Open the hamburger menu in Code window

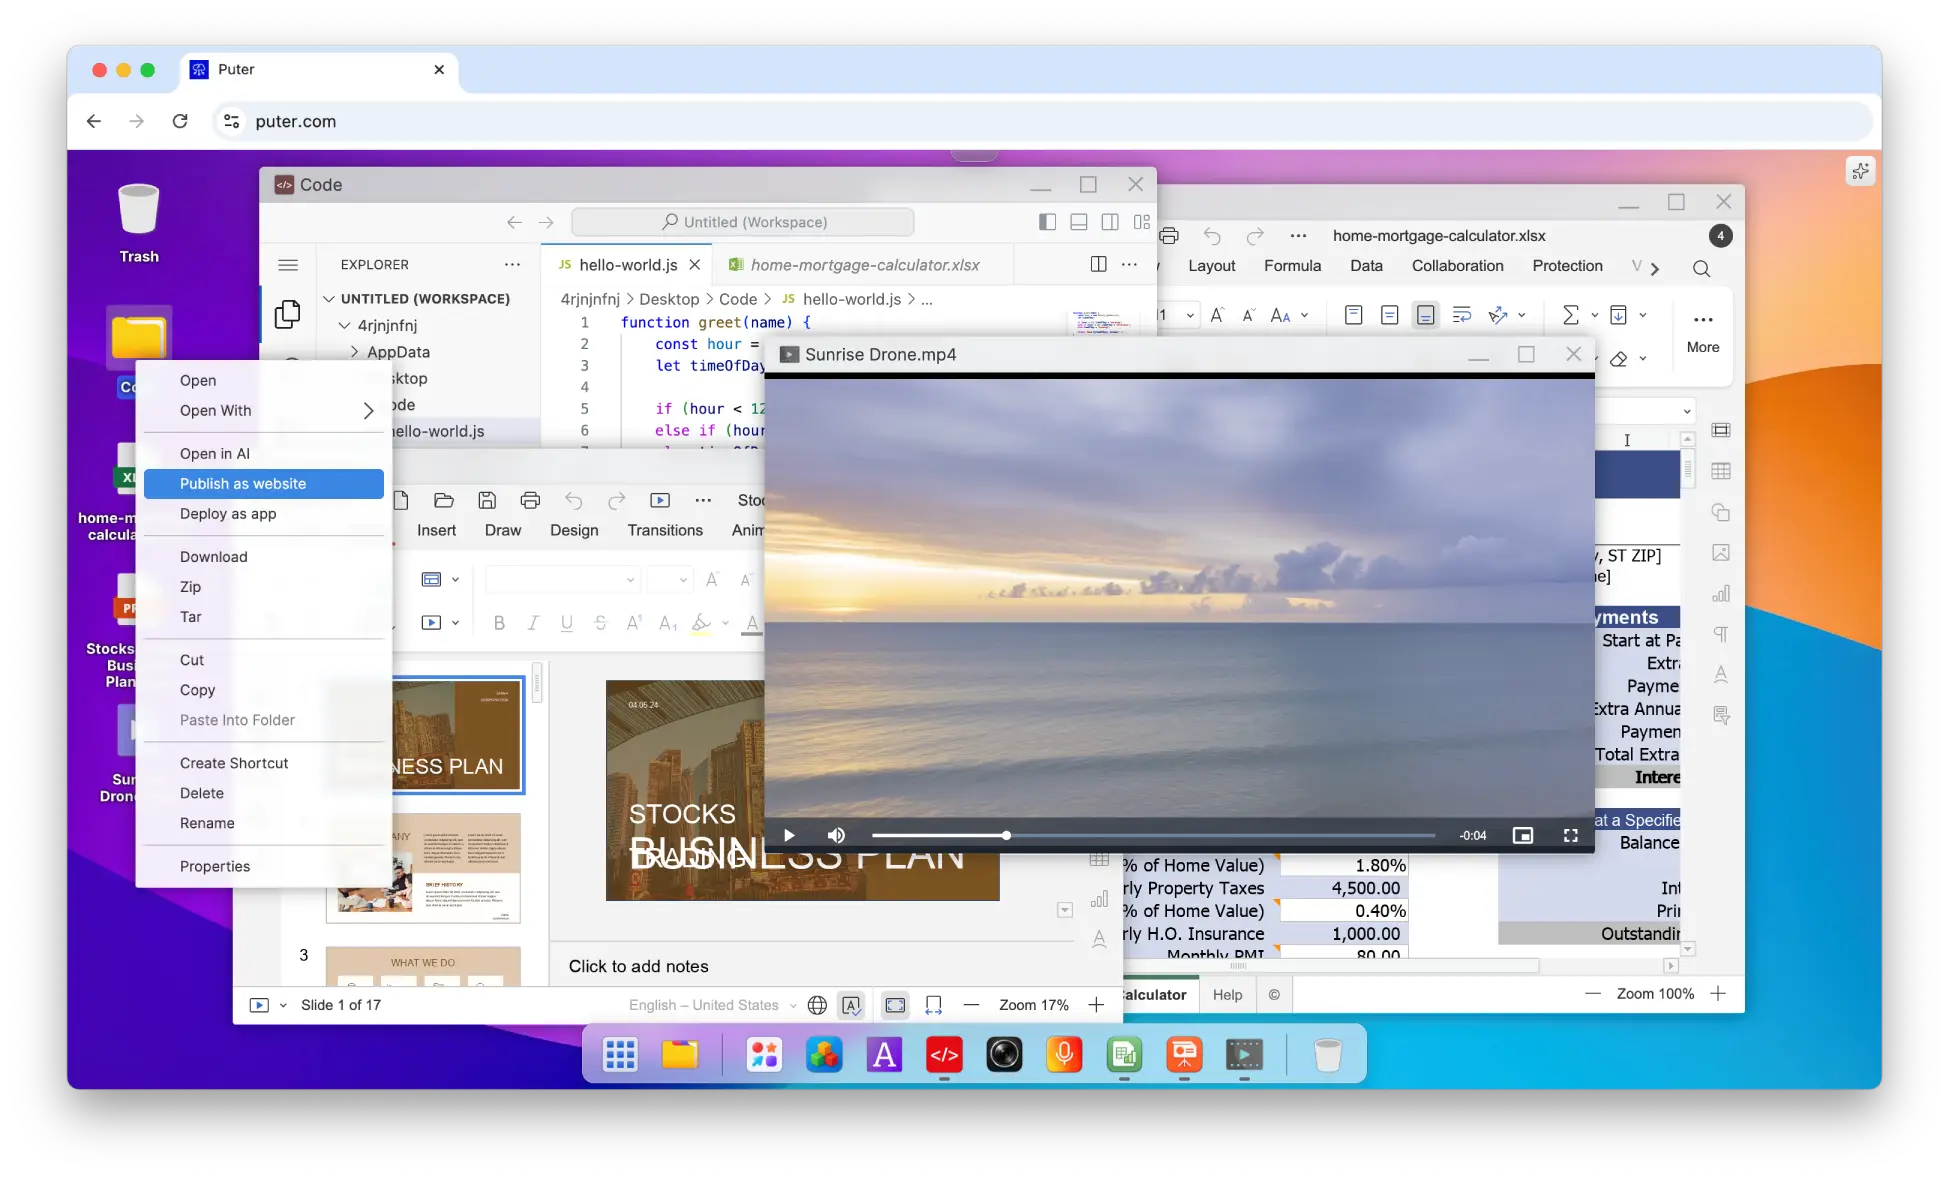click(x=288, y=265)
